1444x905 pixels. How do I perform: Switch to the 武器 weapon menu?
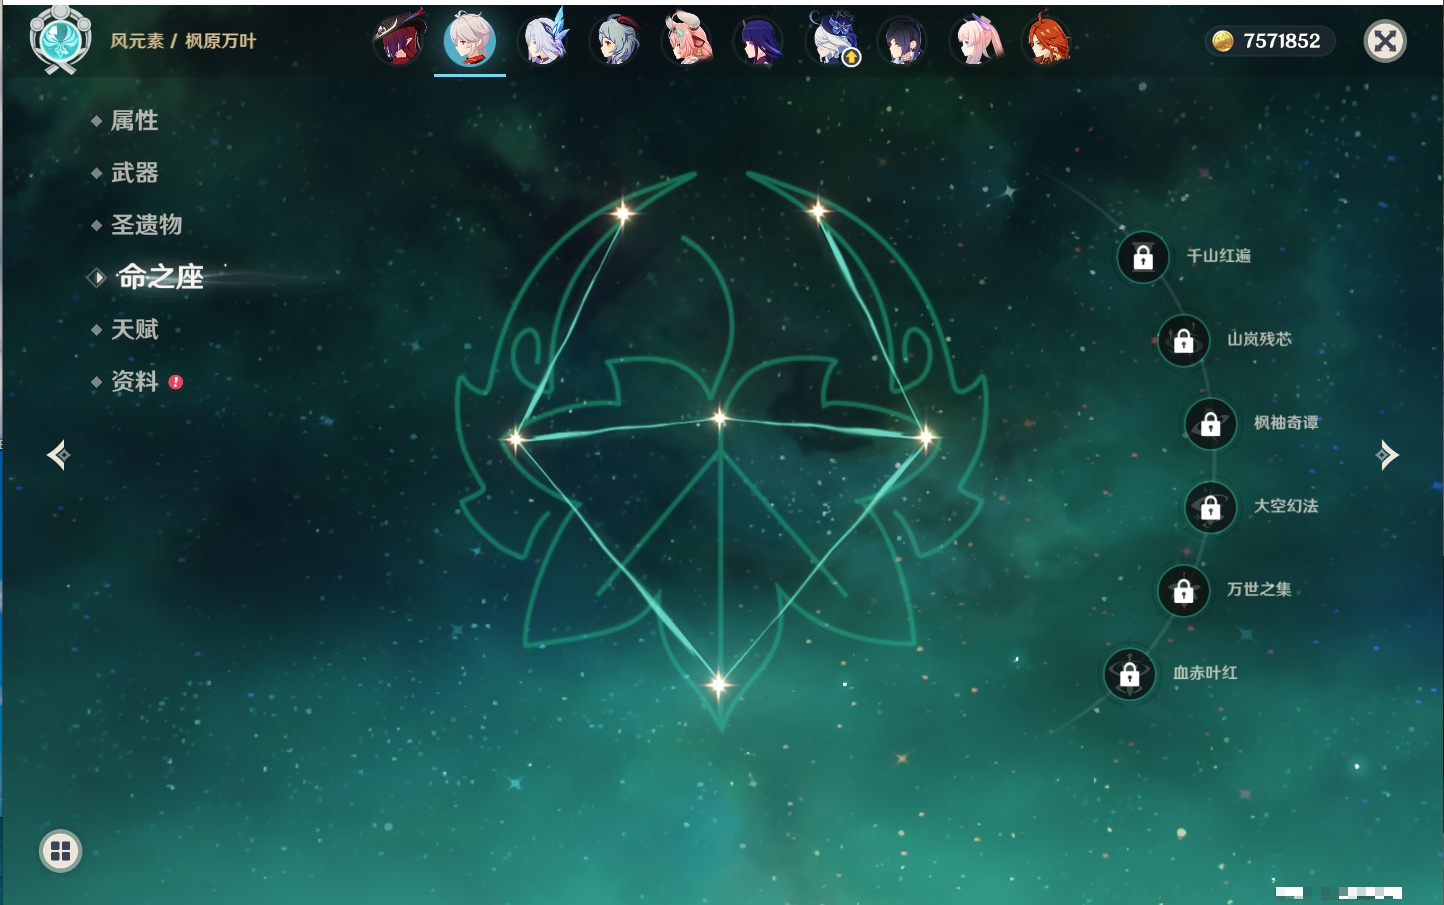pos(134,173)
